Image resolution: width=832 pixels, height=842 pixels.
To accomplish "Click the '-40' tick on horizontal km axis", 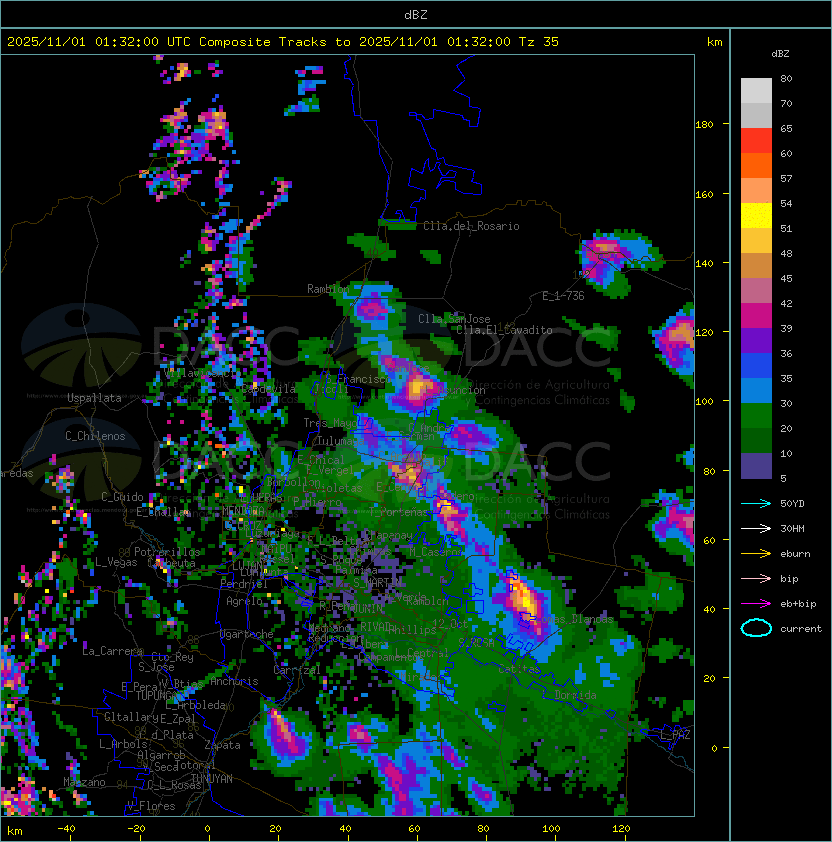I will pos(66,829).
